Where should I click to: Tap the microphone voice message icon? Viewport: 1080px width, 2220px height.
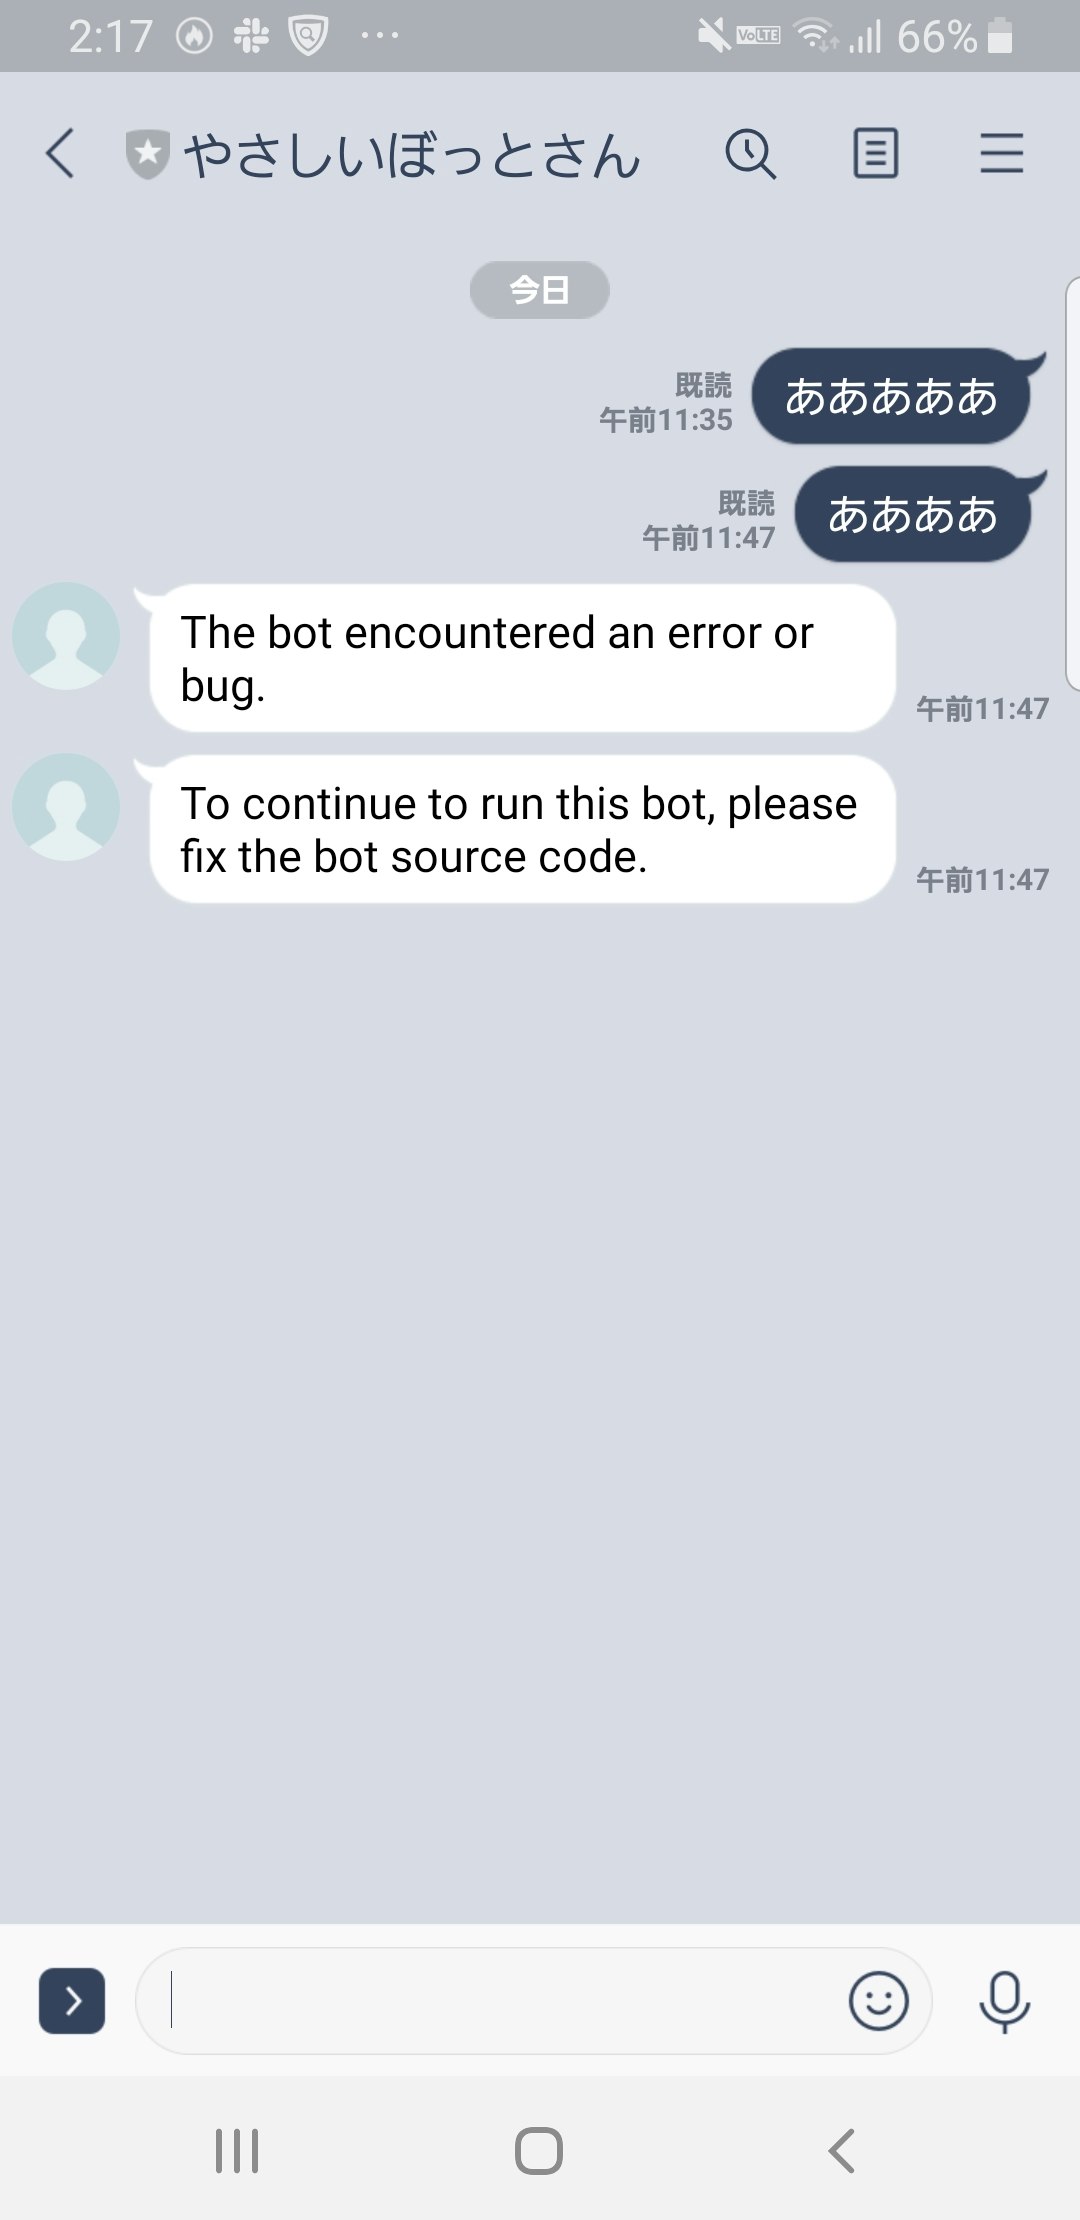tap(1004, 2002)
